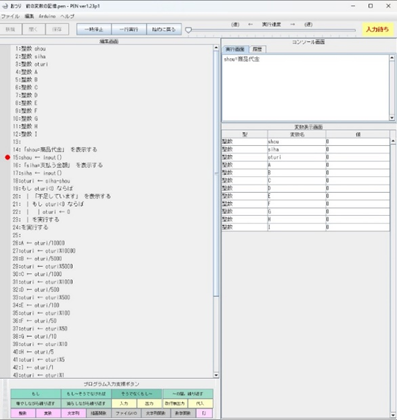Image resolution: width=397 pixels, height=420 pixels.
Task: Click the yellow 入力 helper button
Action: coord(124,403)
